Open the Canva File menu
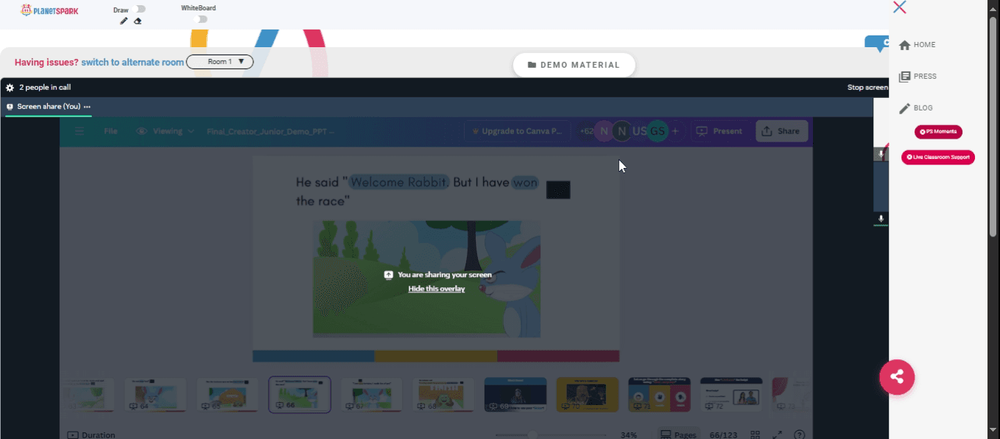 click(111, 131)
